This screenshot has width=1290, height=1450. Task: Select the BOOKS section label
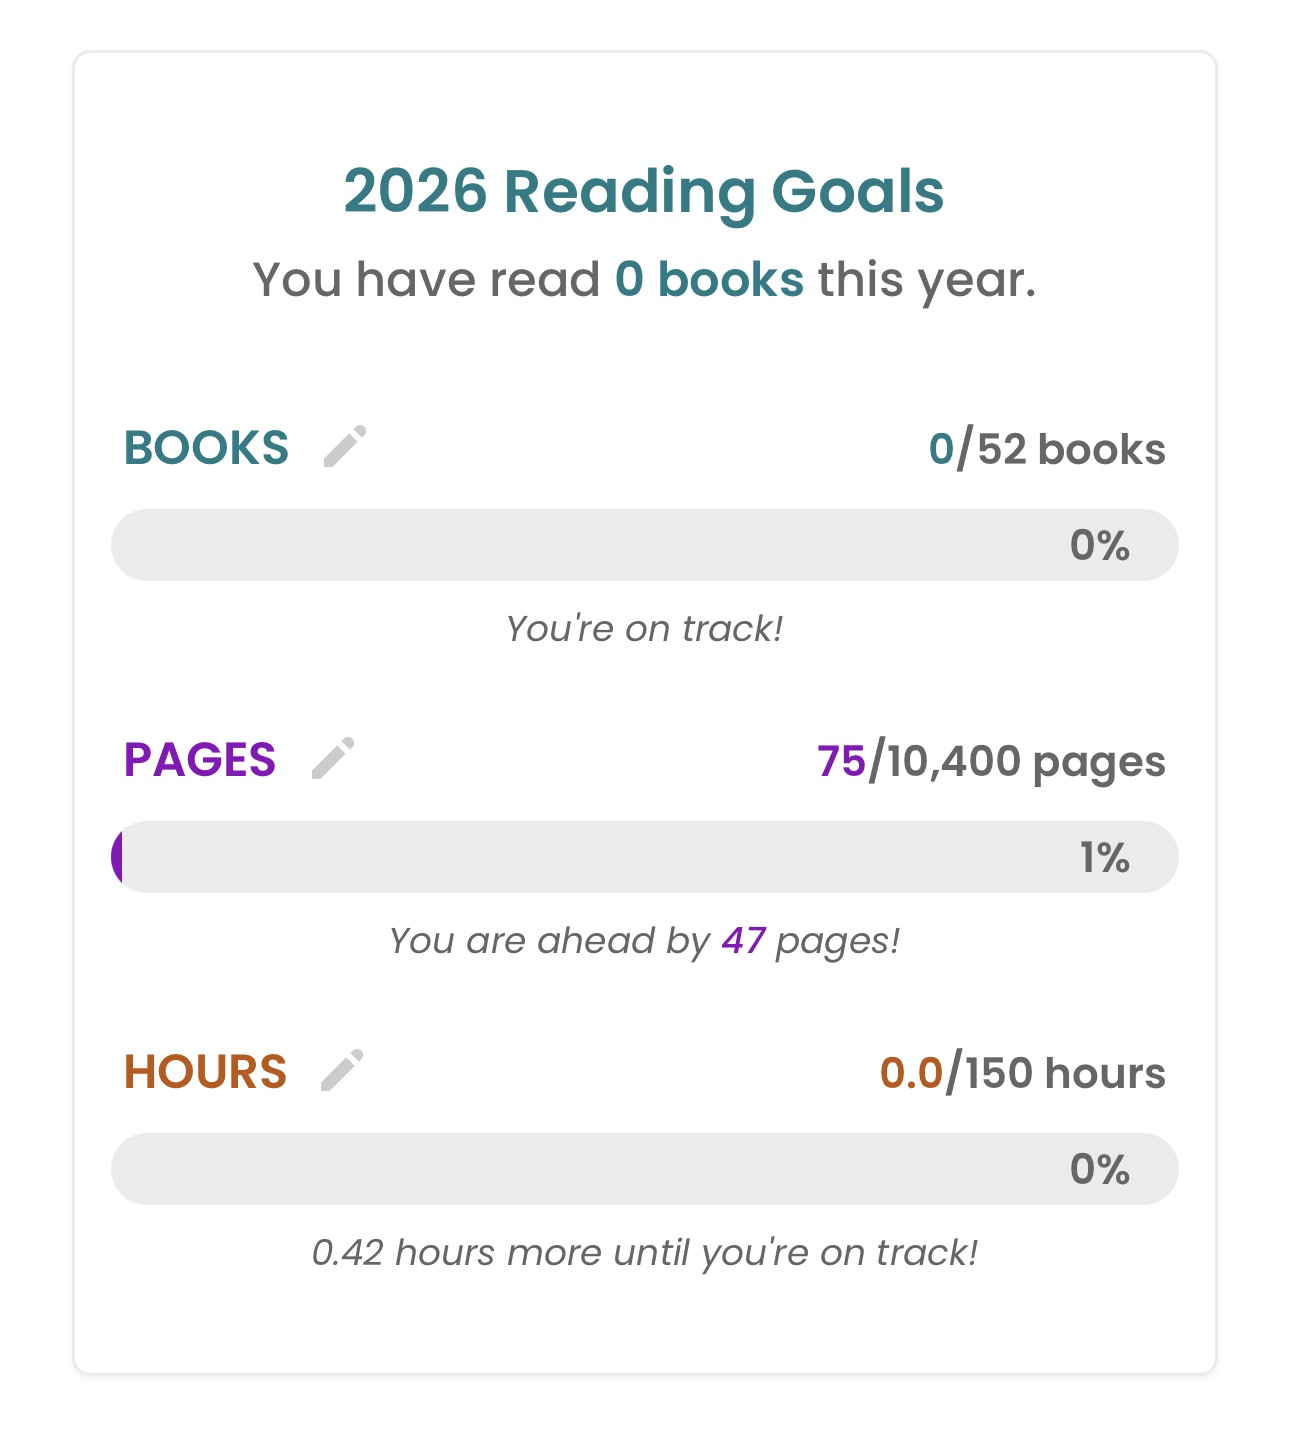(206, 448)
